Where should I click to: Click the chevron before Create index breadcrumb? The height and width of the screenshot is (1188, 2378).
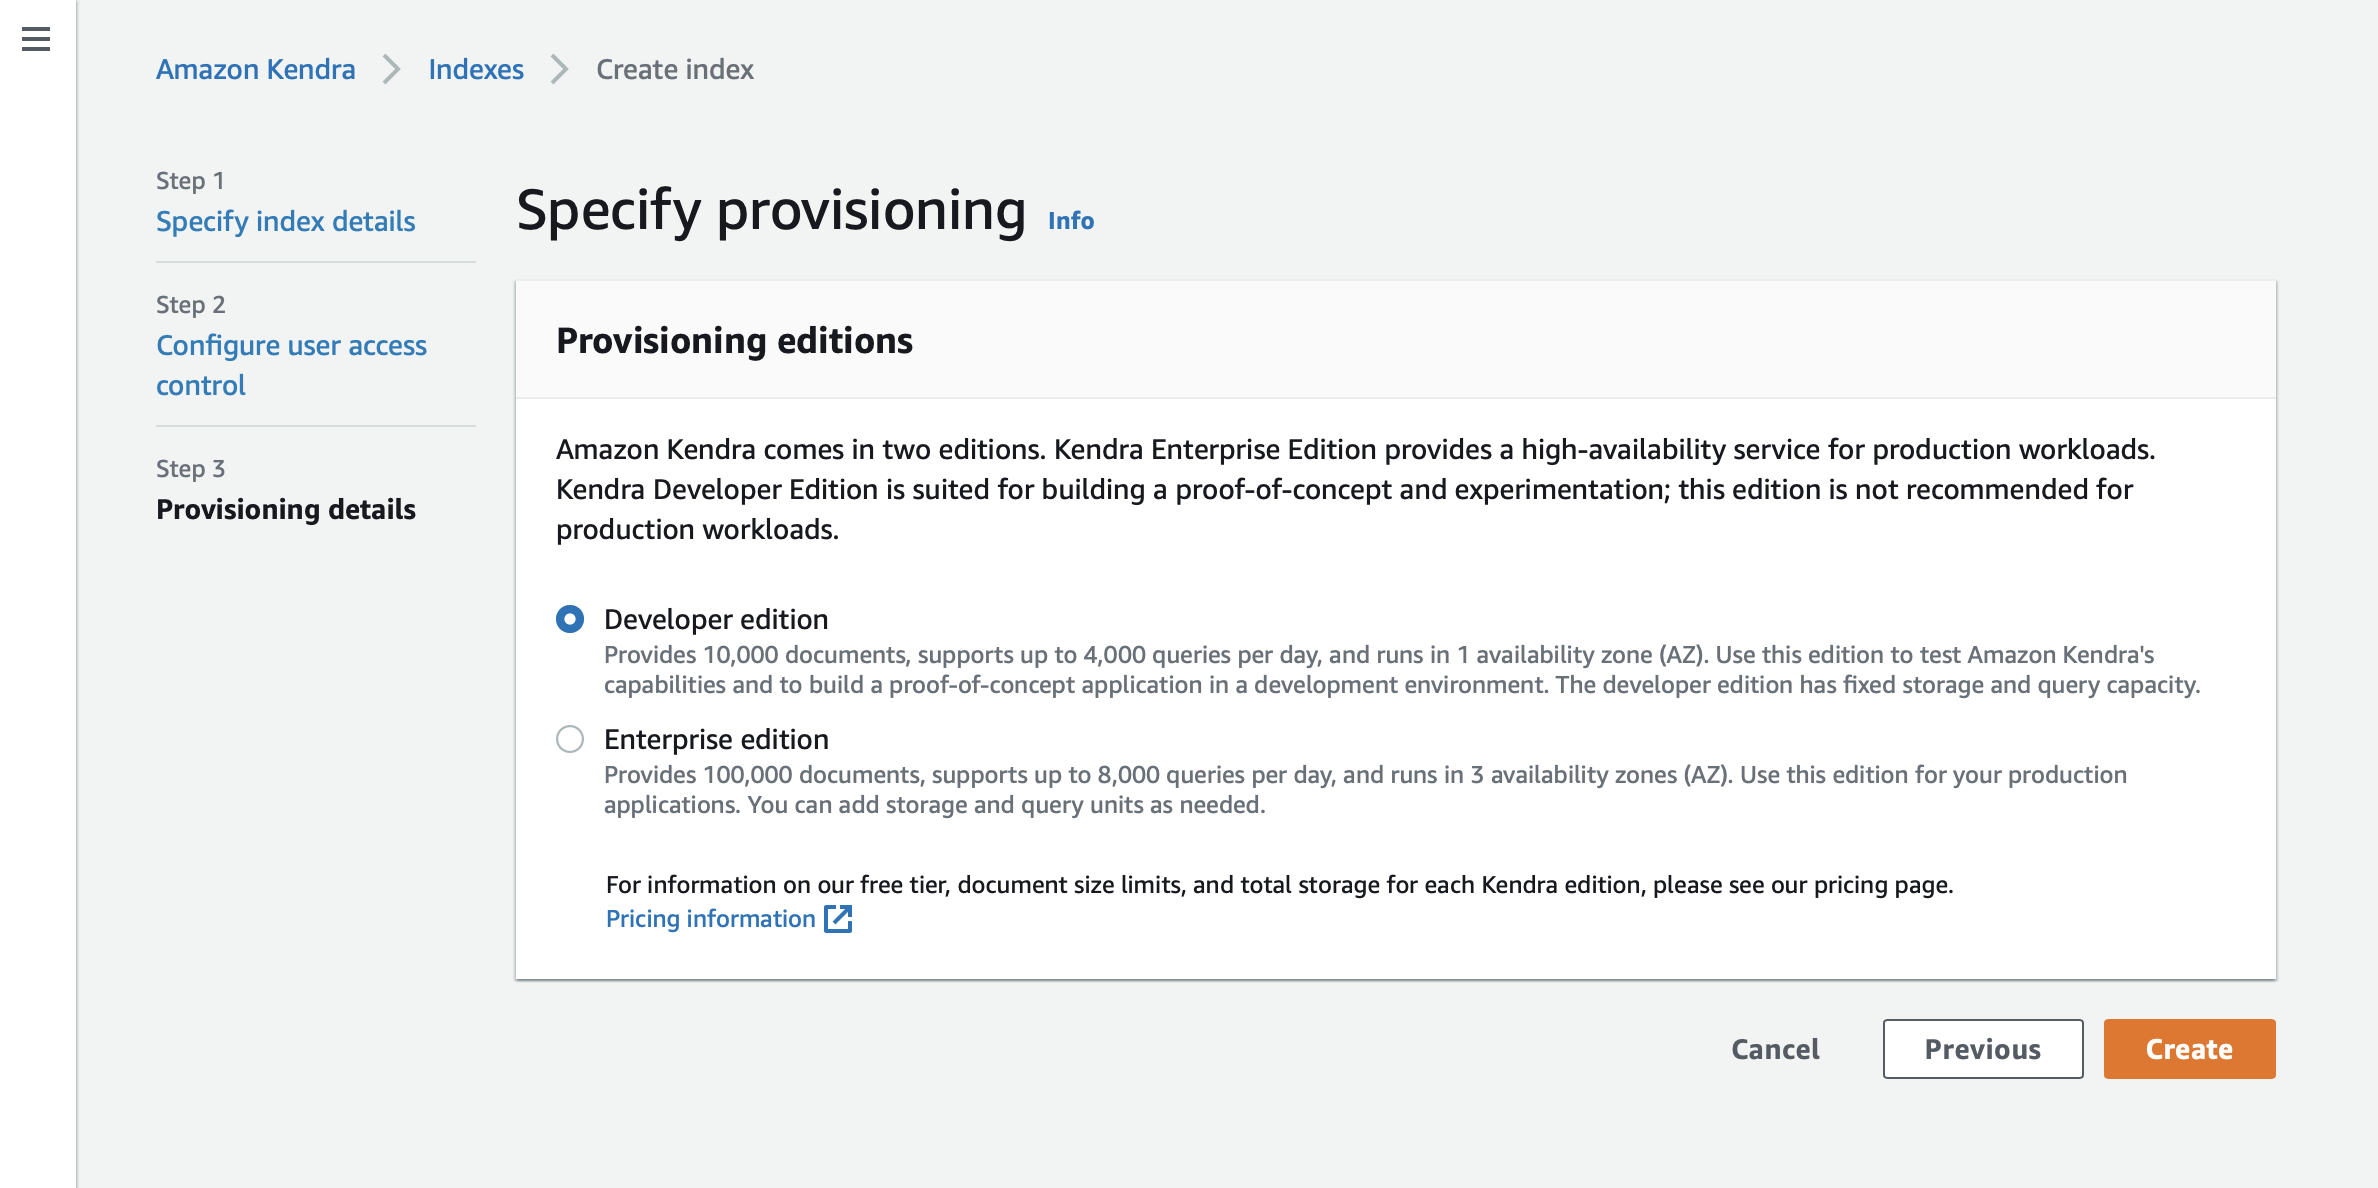(560, 70)
